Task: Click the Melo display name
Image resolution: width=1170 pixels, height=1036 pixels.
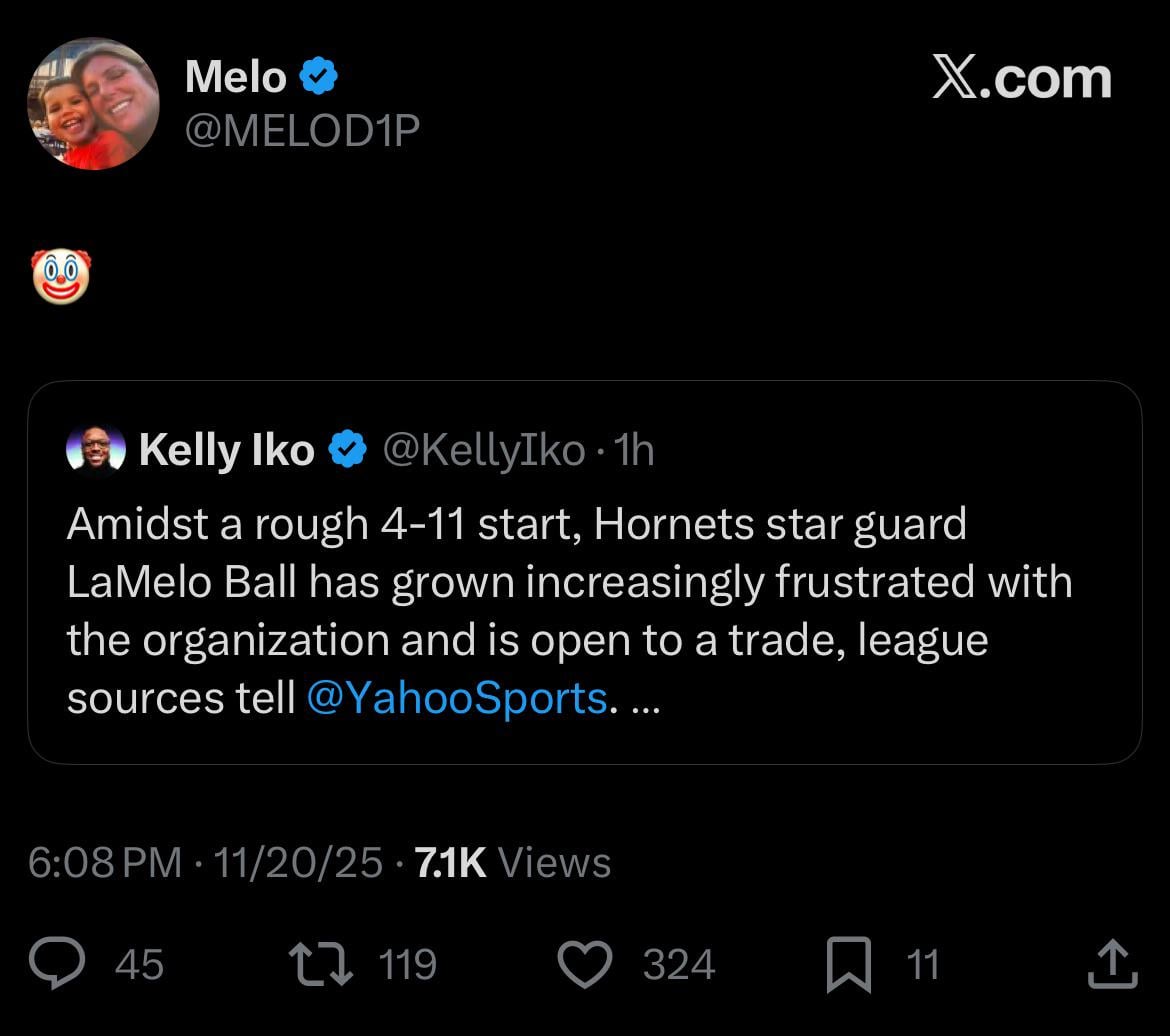Action: 236,77
